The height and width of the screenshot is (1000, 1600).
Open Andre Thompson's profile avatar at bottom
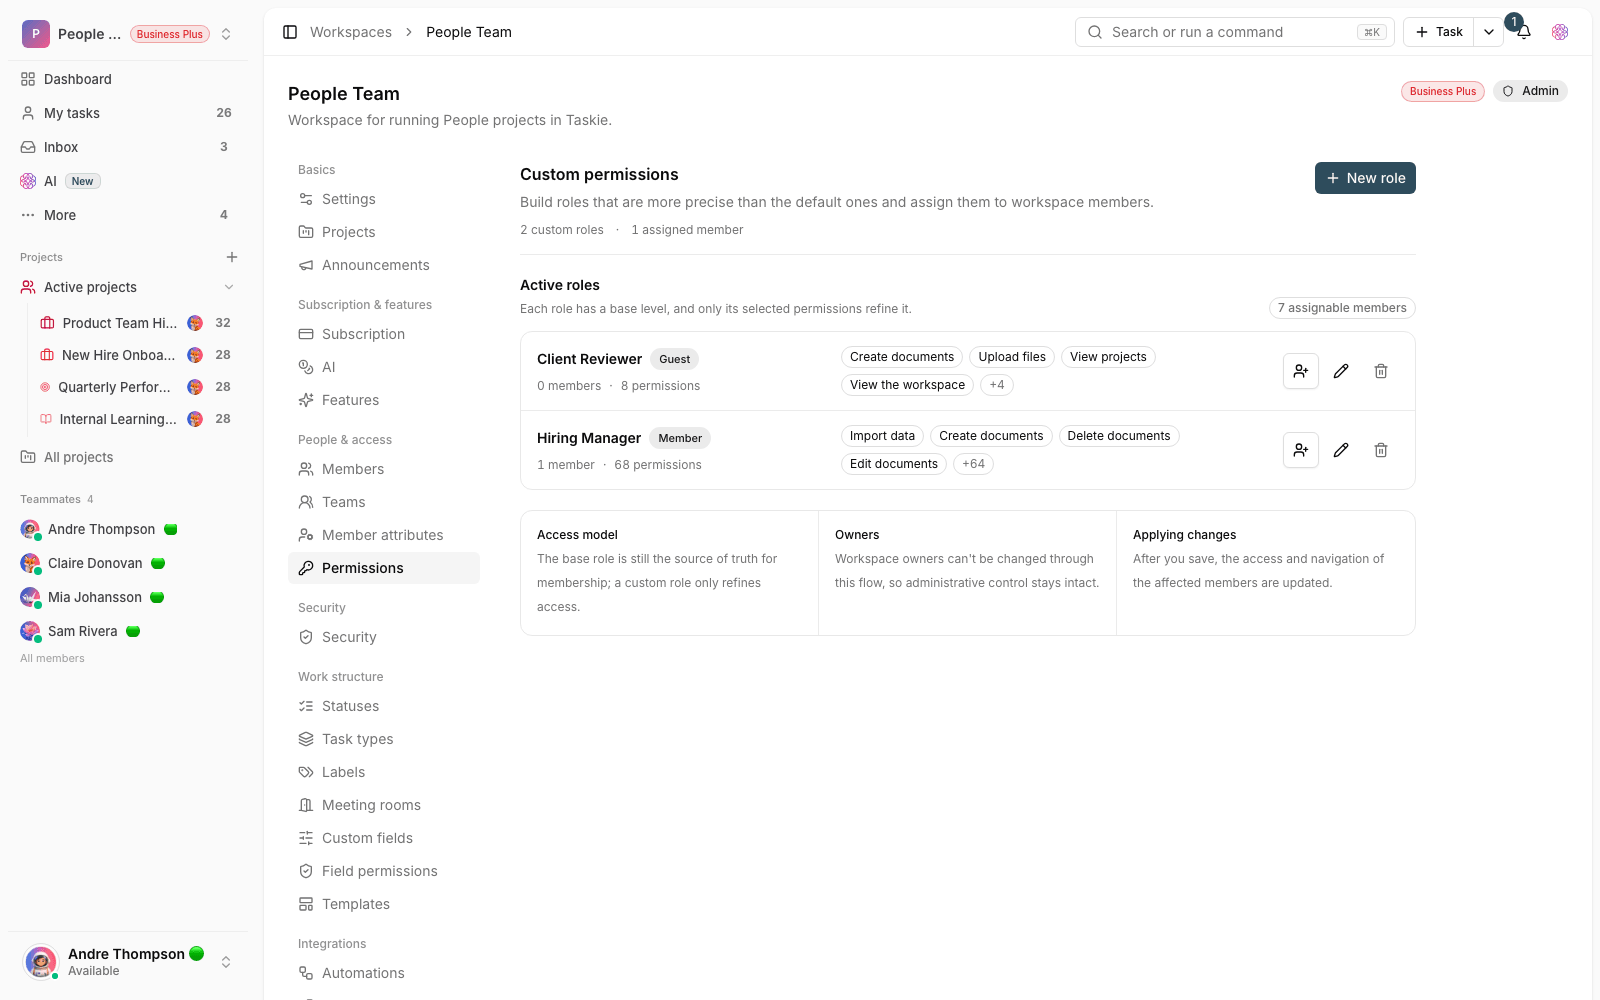tap(41, 962)
